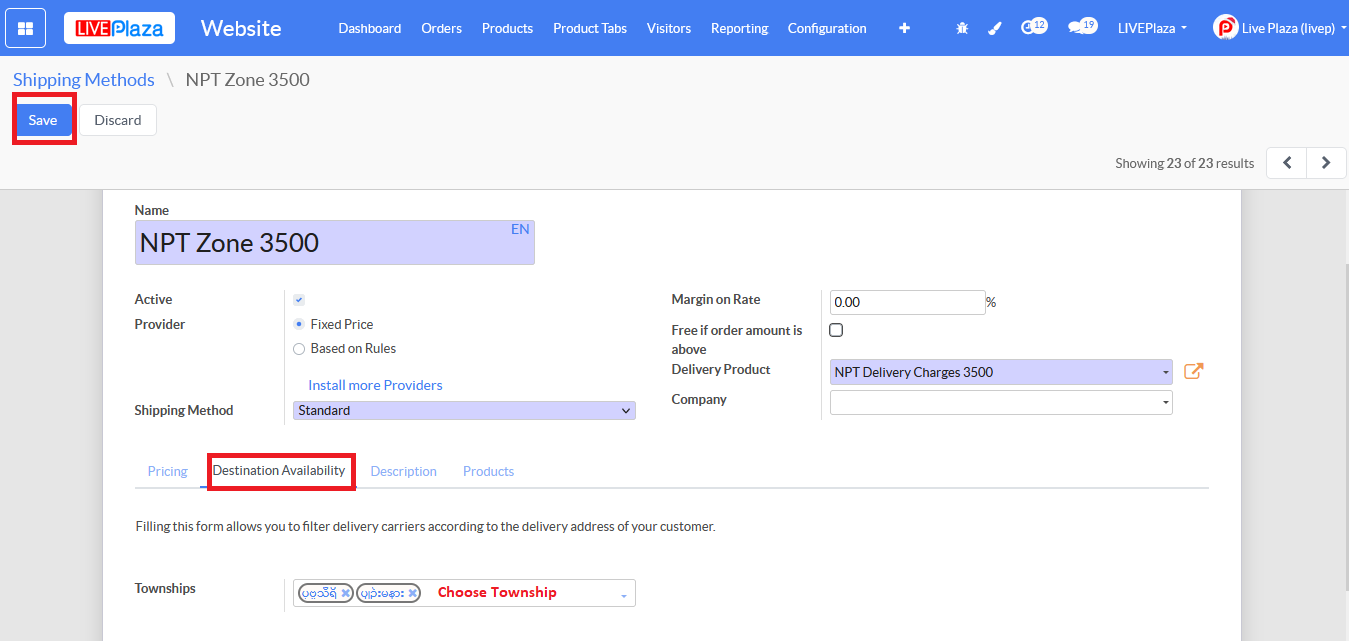Go back to Shipping Methods breadcrumb

point(84,80)
